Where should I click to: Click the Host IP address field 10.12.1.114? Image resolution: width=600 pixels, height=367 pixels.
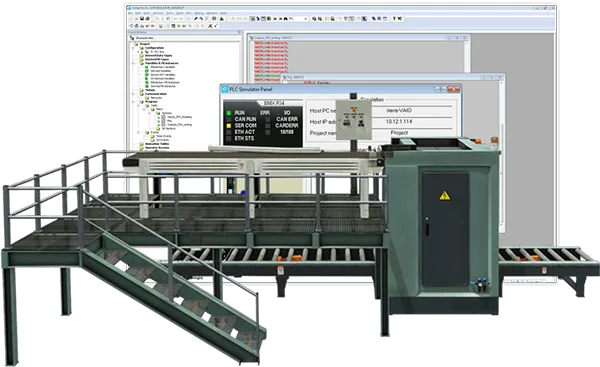(399, 121)
